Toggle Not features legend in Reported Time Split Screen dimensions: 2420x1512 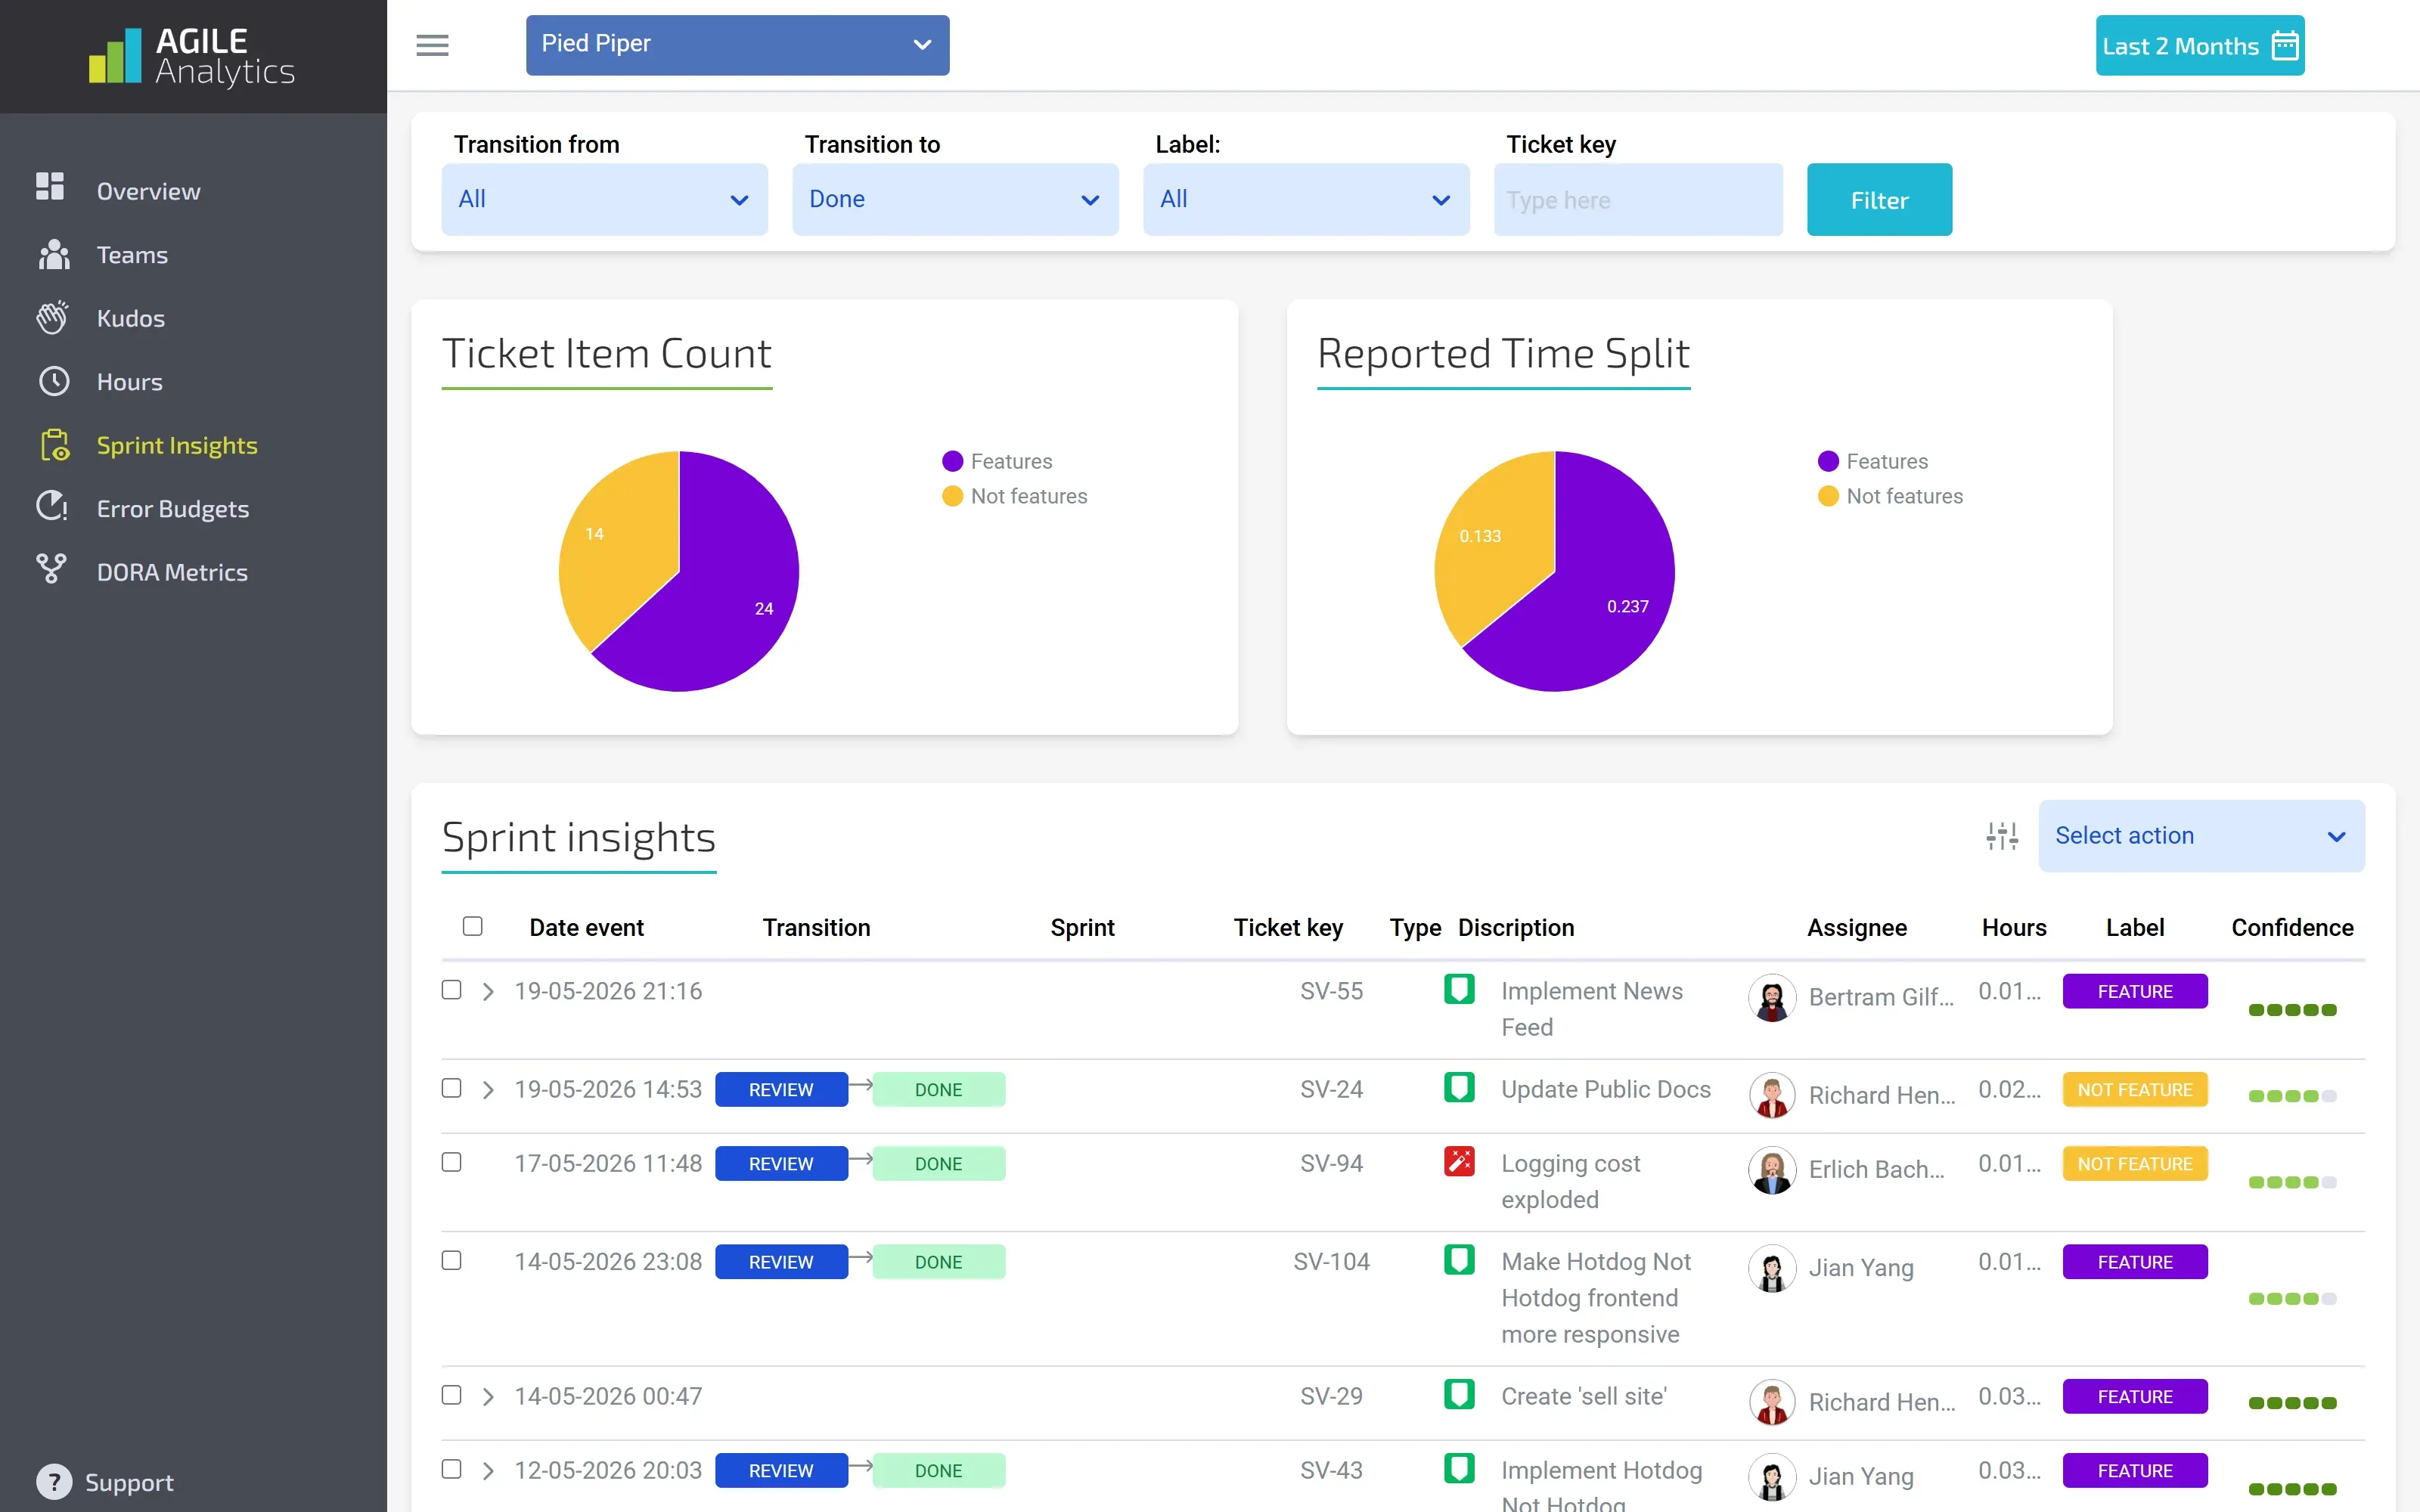[1890, 496]
